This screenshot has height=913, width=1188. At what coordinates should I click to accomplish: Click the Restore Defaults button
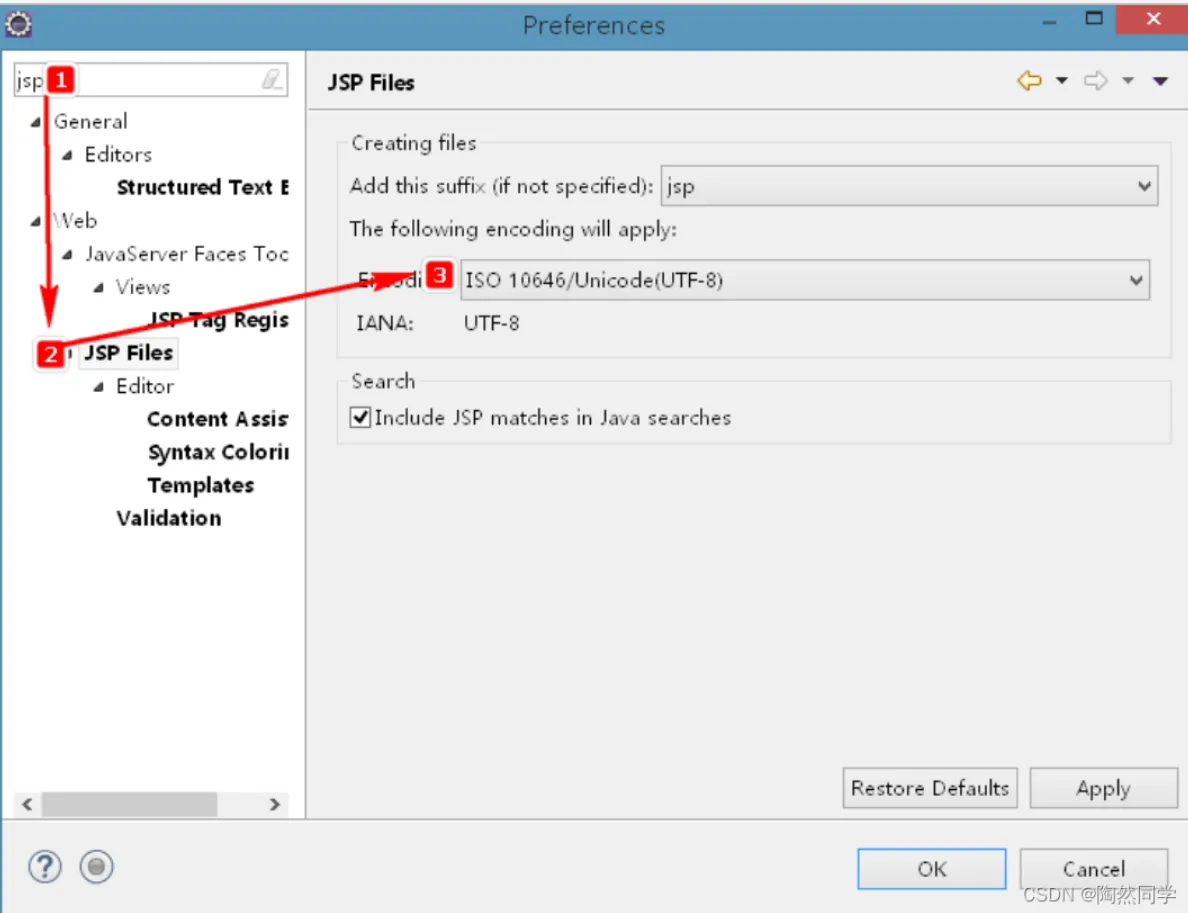(930, 788)
